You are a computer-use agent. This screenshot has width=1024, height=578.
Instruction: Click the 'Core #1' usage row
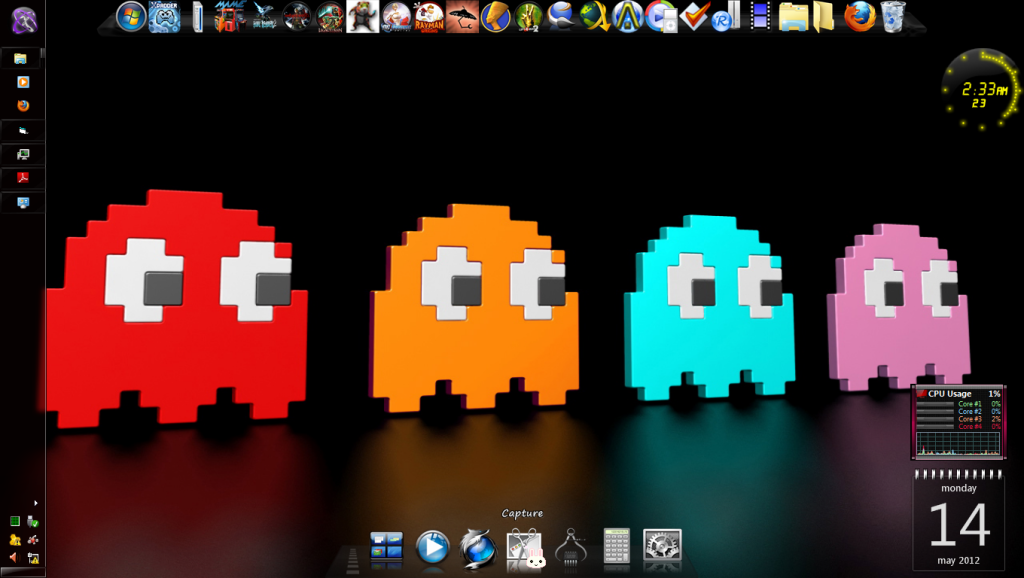[x=958, y=404]
